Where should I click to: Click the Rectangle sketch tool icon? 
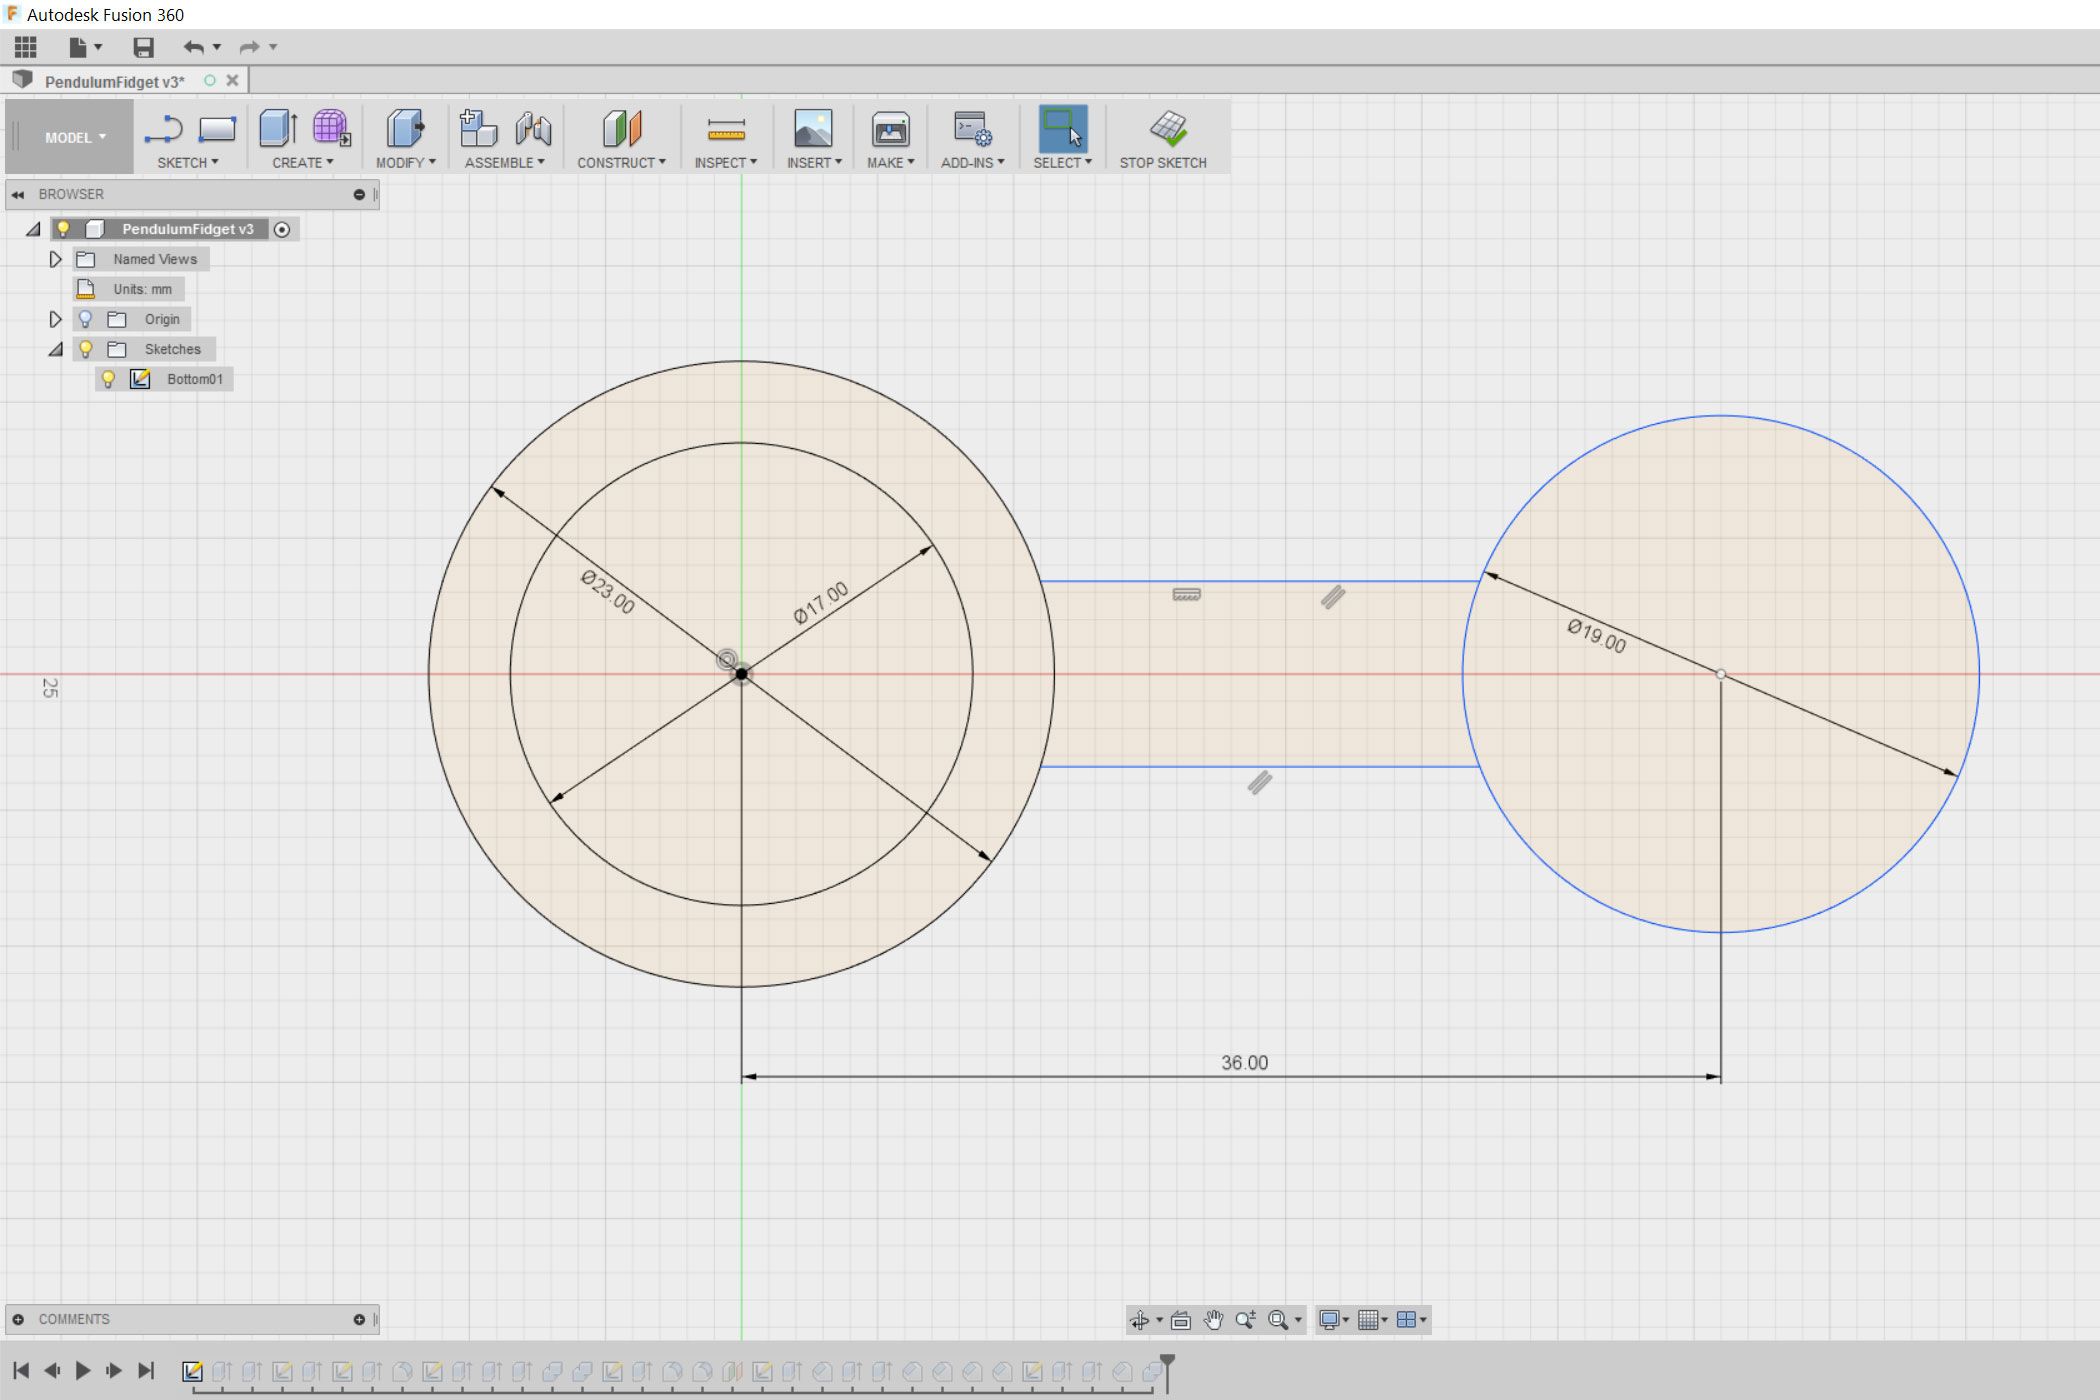tap(217, 129)
